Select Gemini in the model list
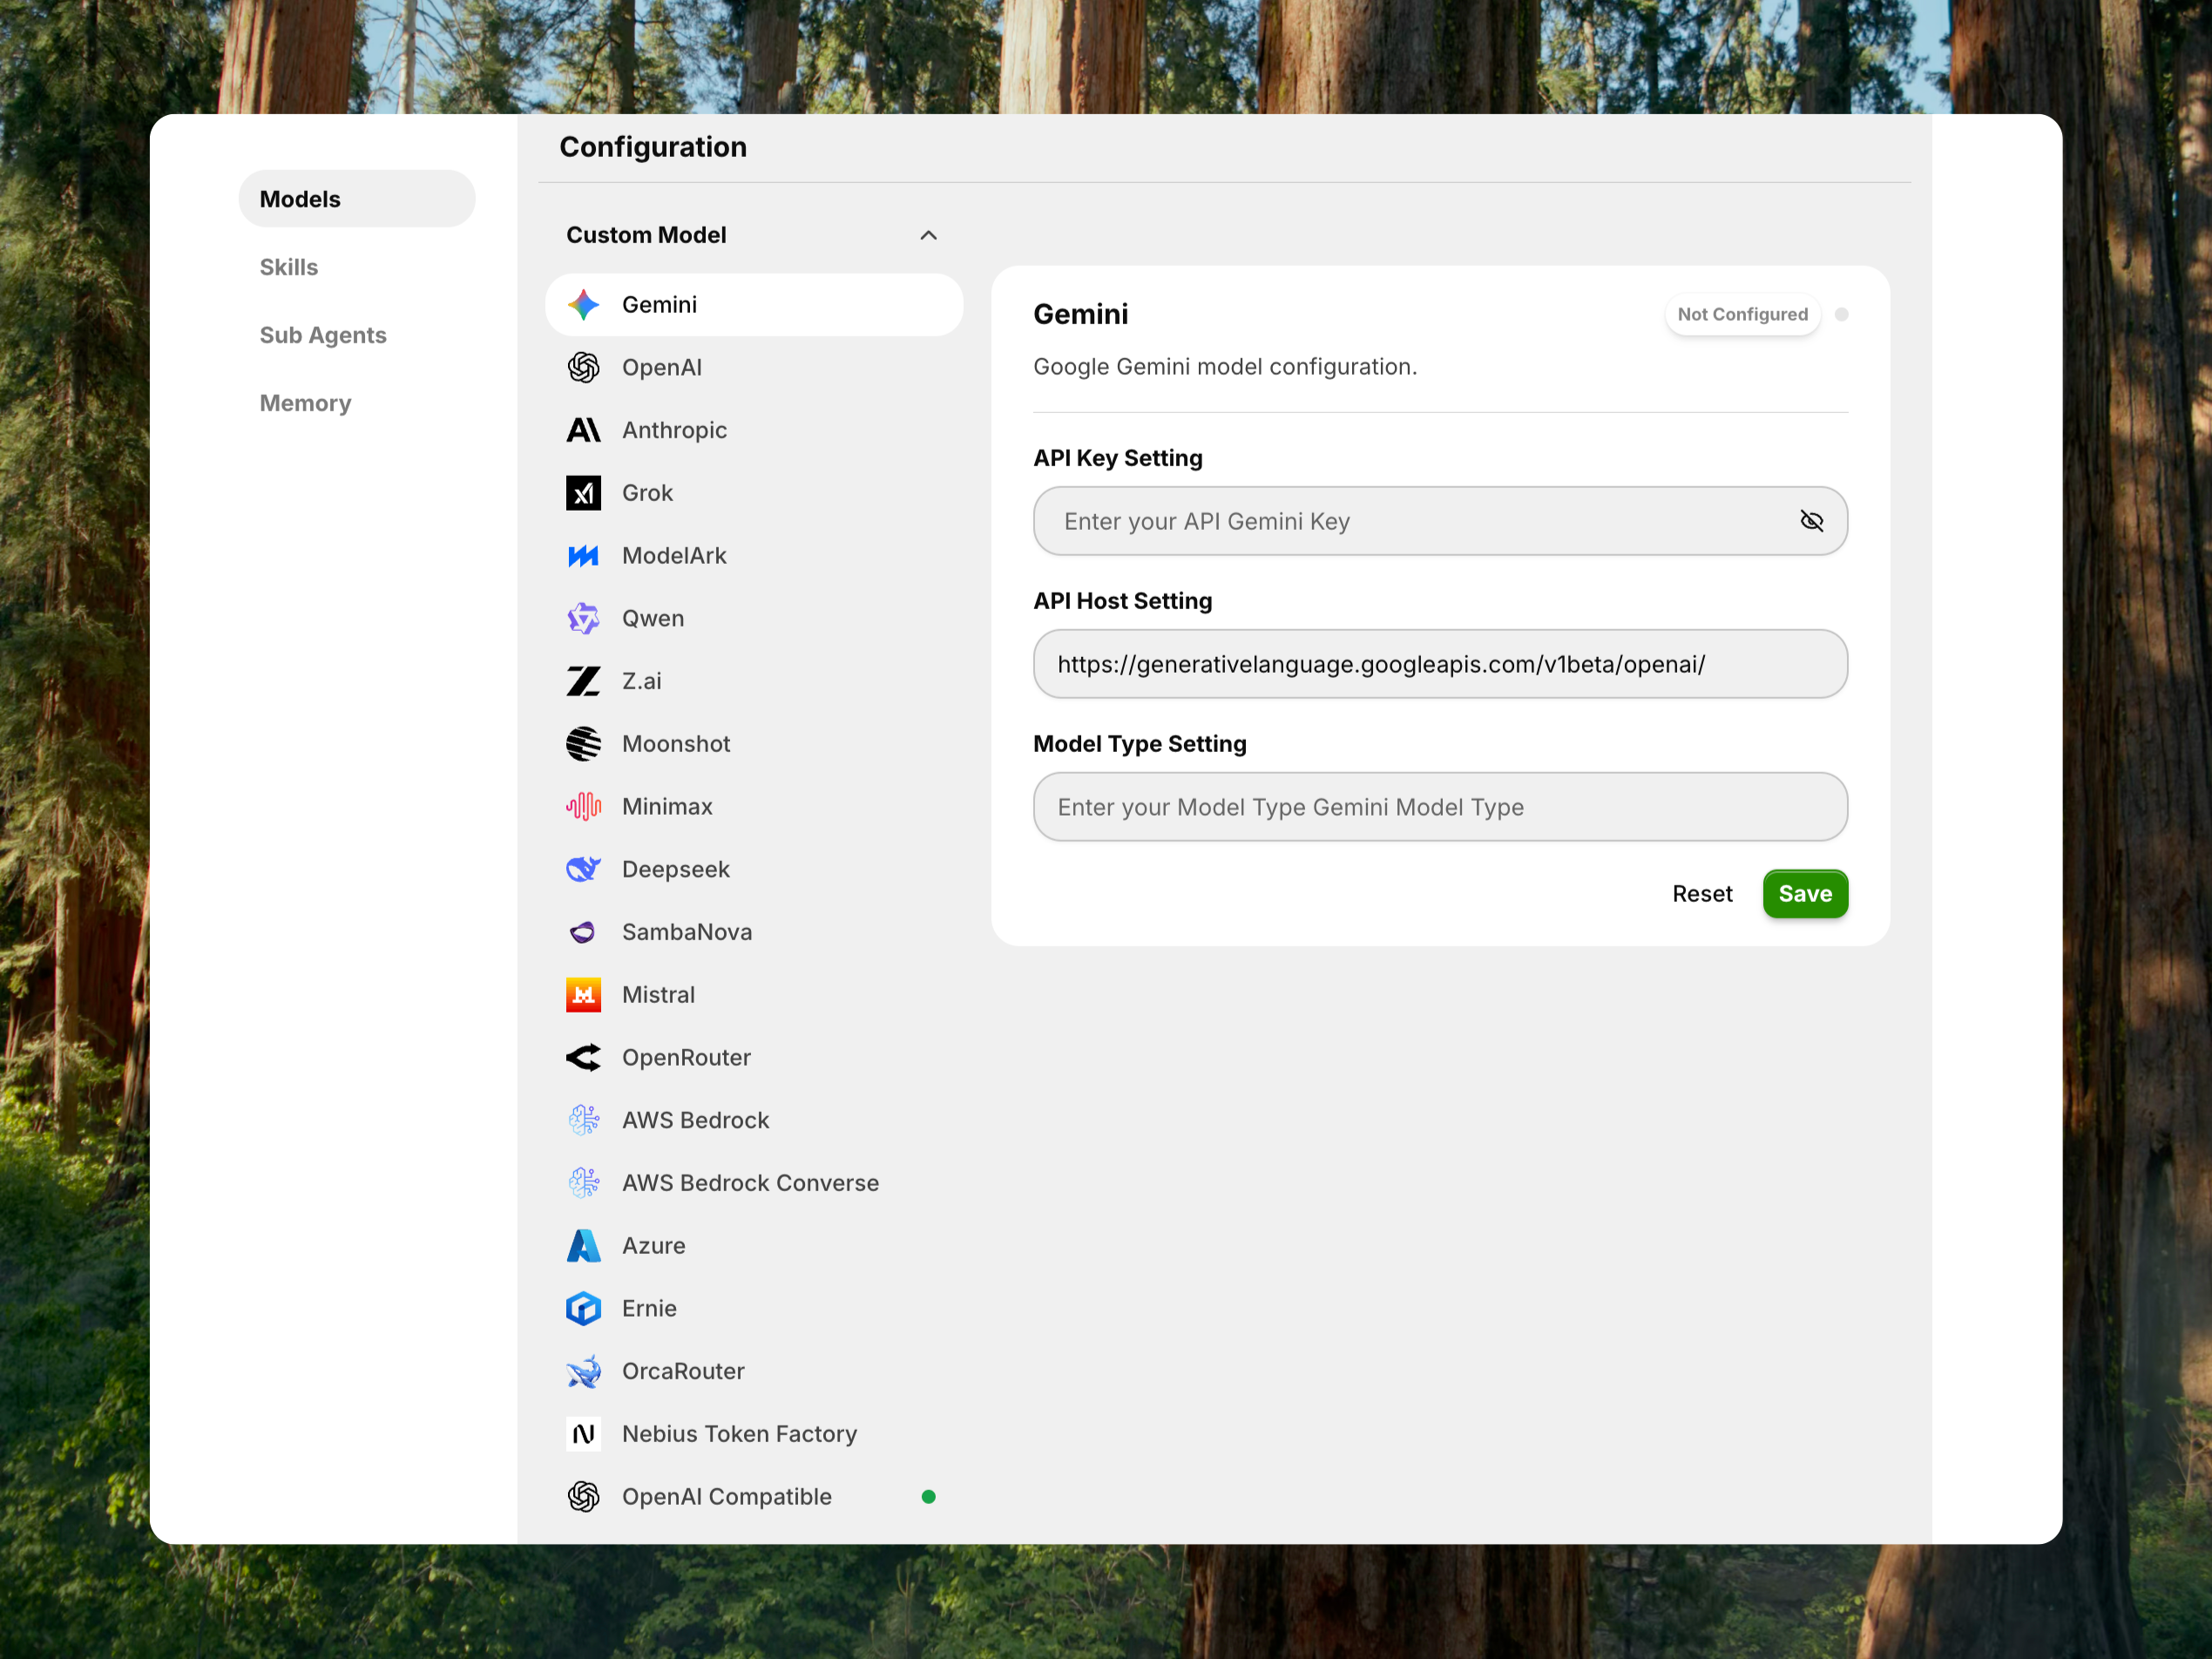This screenshot has height=1659, width=2212. coord(754,305)
